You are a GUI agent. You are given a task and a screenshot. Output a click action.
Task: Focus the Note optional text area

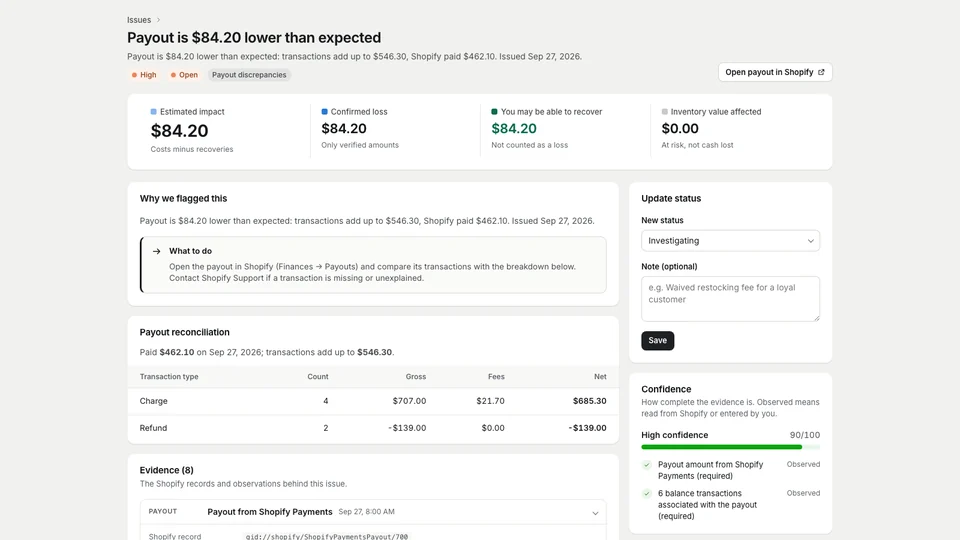tap(730, 299)
